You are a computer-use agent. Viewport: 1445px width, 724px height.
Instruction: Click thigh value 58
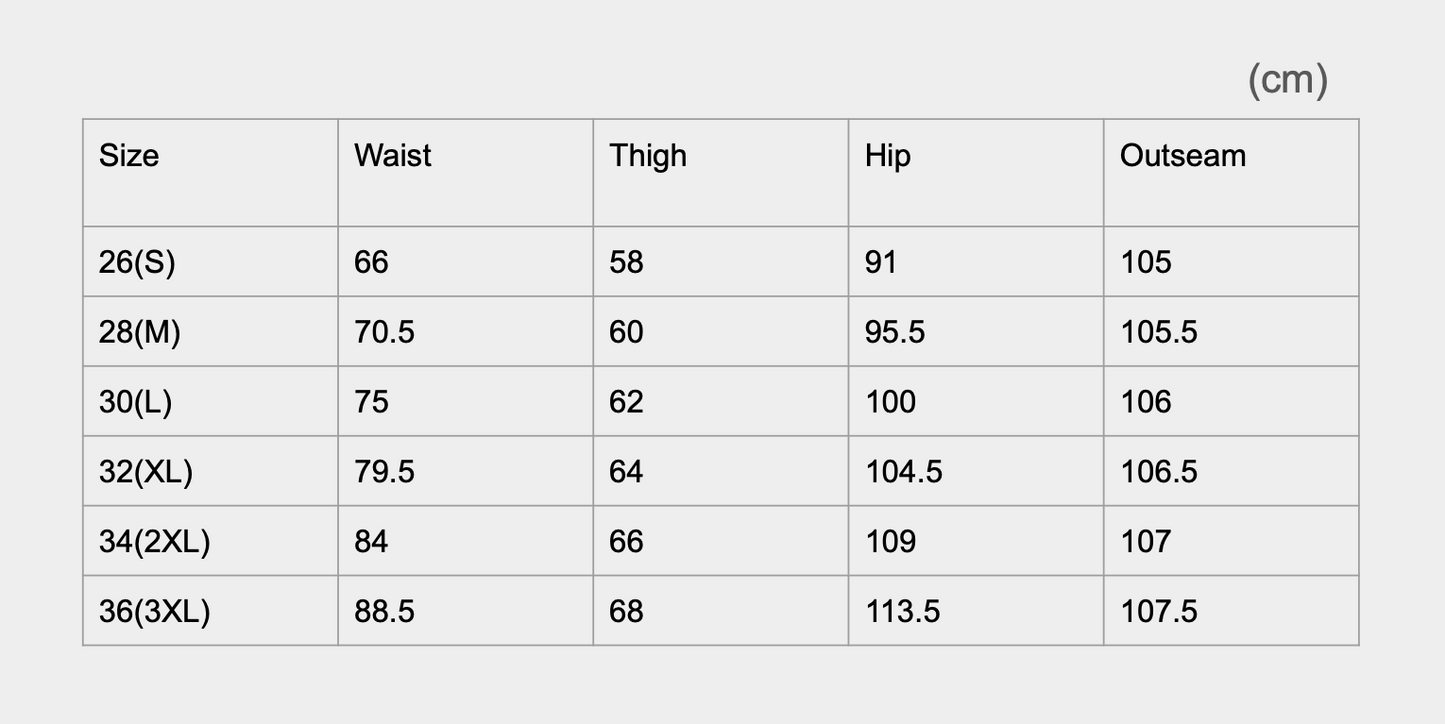pos(626,262)
